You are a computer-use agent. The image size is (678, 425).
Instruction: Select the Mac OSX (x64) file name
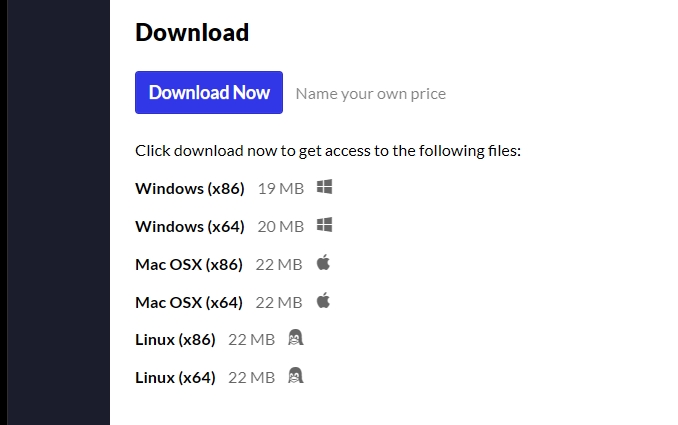coord(189,303)
